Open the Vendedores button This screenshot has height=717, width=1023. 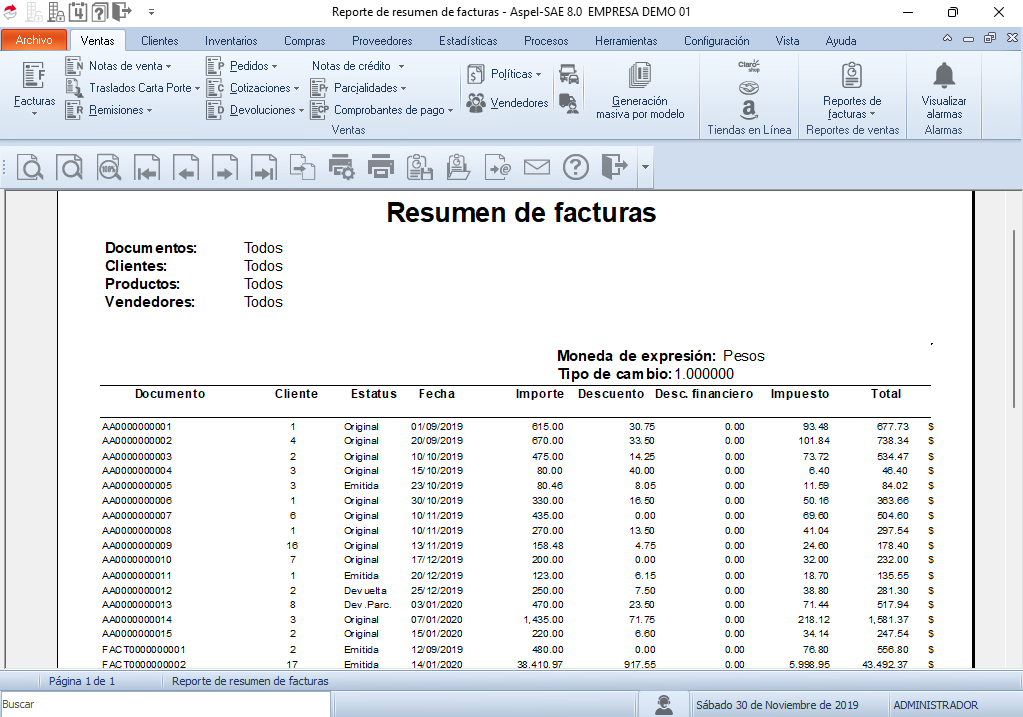tap(507, 103)
